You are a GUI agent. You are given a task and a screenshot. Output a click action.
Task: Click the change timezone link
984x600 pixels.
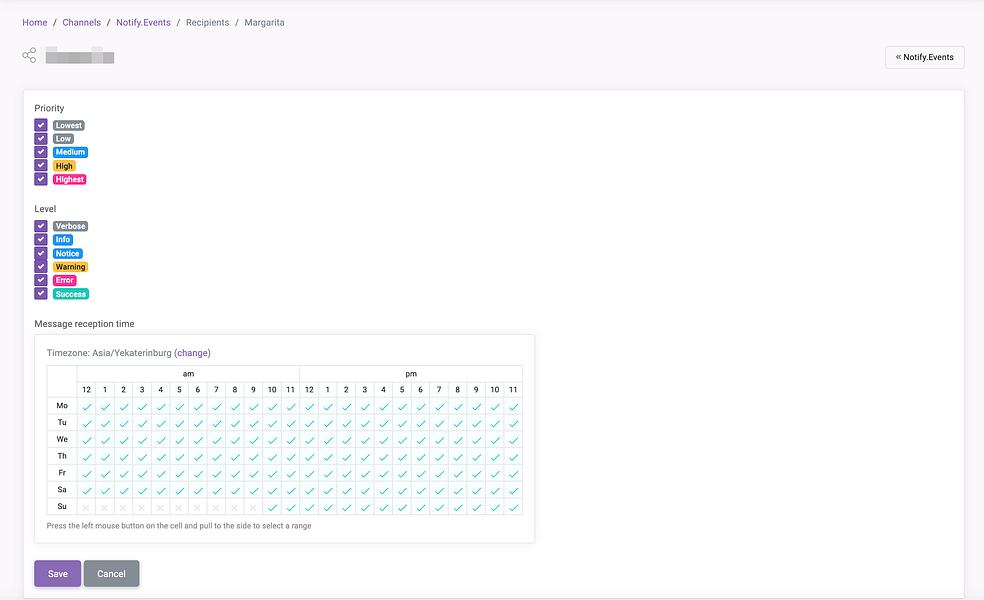(x=192, y=352)
